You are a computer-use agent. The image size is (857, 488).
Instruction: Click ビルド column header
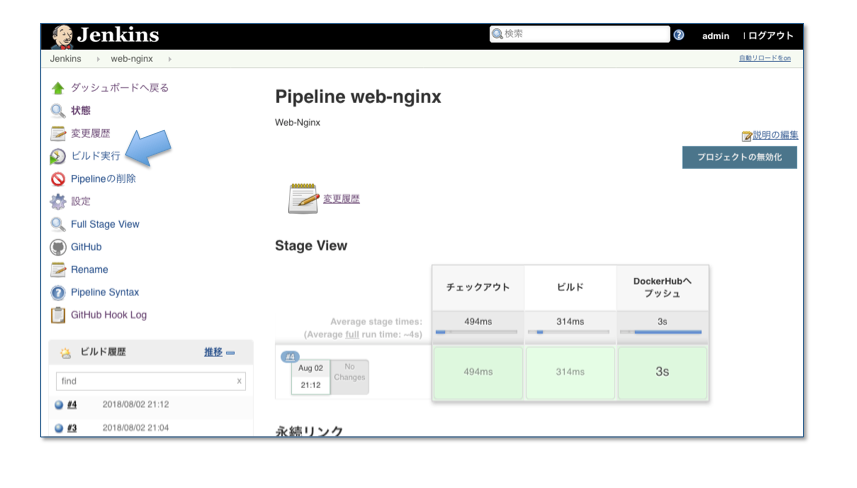click(570, 287)
